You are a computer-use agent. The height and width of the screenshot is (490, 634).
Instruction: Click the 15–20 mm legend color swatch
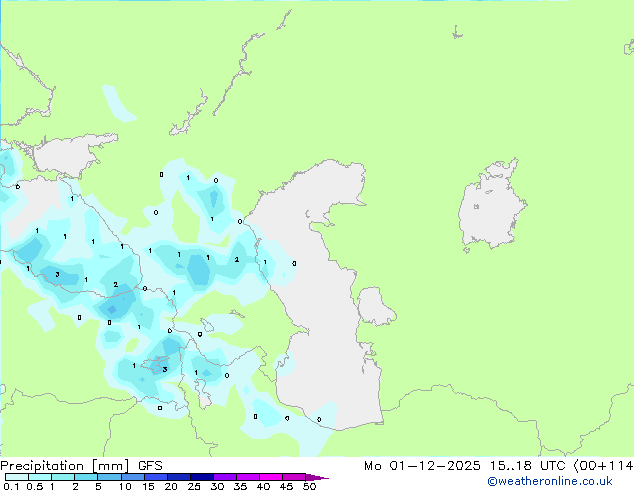click(155, 477)
